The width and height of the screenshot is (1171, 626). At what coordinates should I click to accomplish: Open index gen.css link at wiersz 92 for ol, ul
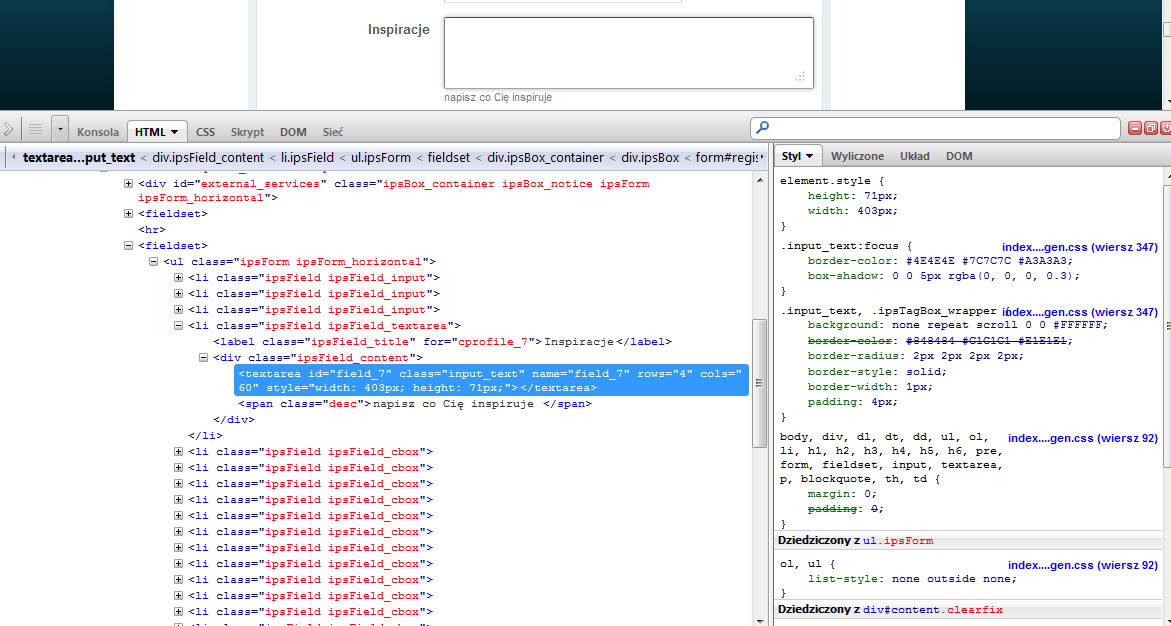1082,565
